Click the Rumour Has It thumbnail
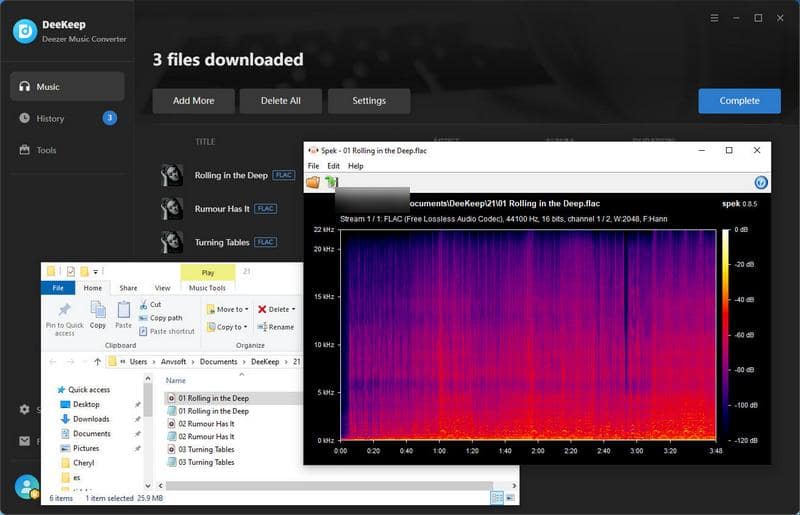 tap(172, 209)
